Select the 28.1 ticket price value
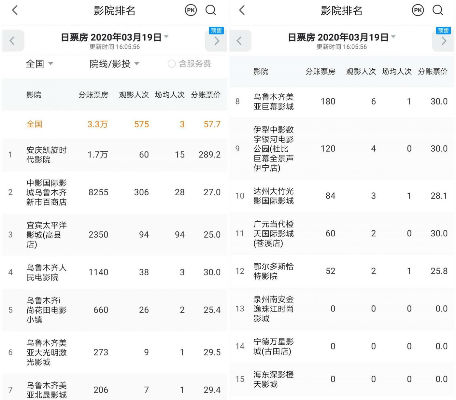The height and width of the screenshot is (400, 456). click(x=439, y=196)
